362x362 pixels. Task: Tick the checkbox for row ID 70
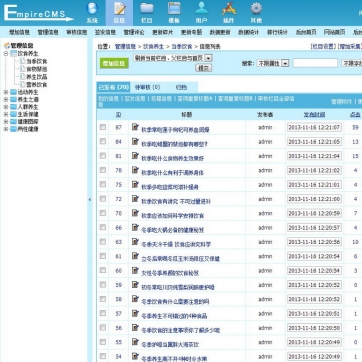(x=103, y=213)
